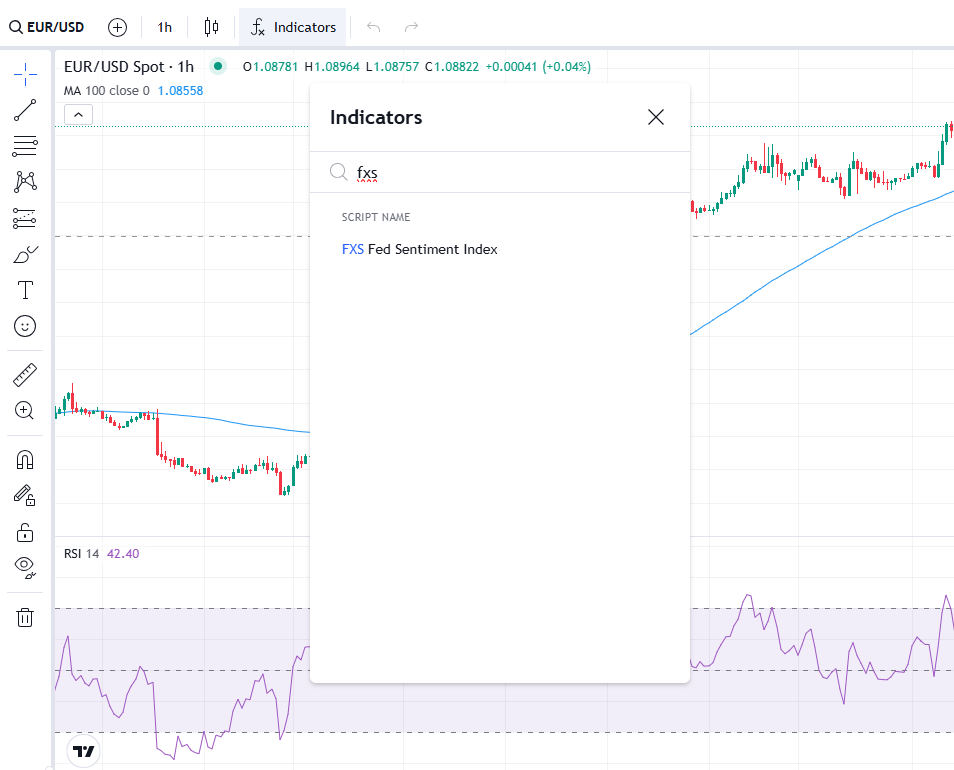Activate the zoom in tool

click(x=25, y=411)
